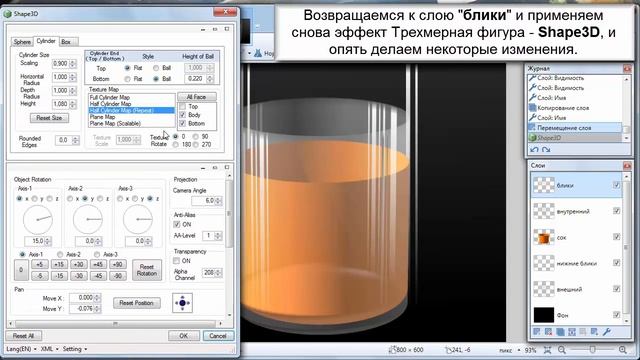Select внутренний layer thumbnail

tap(544, 211)
